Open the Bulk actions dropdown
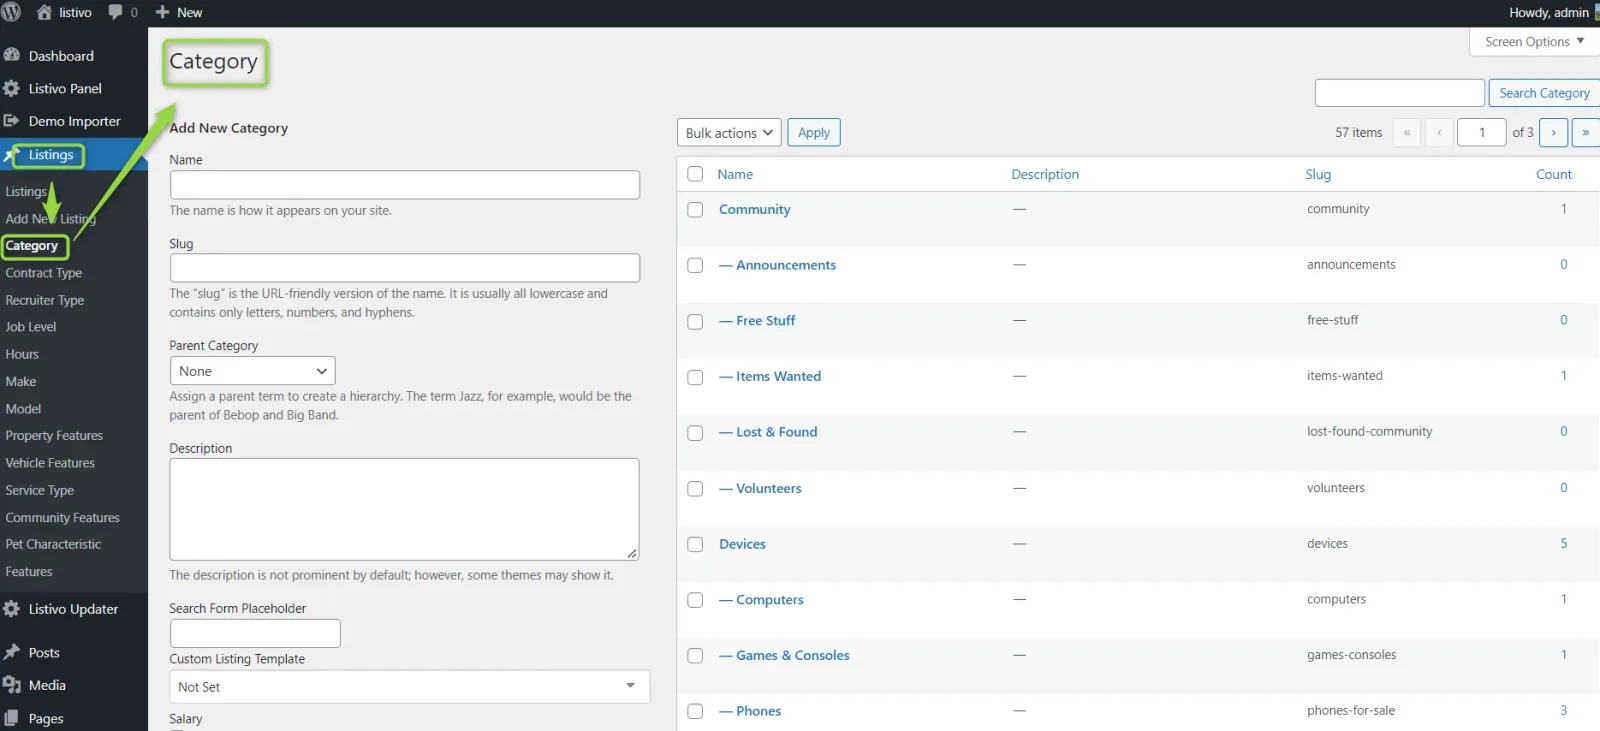 [730, 133]
